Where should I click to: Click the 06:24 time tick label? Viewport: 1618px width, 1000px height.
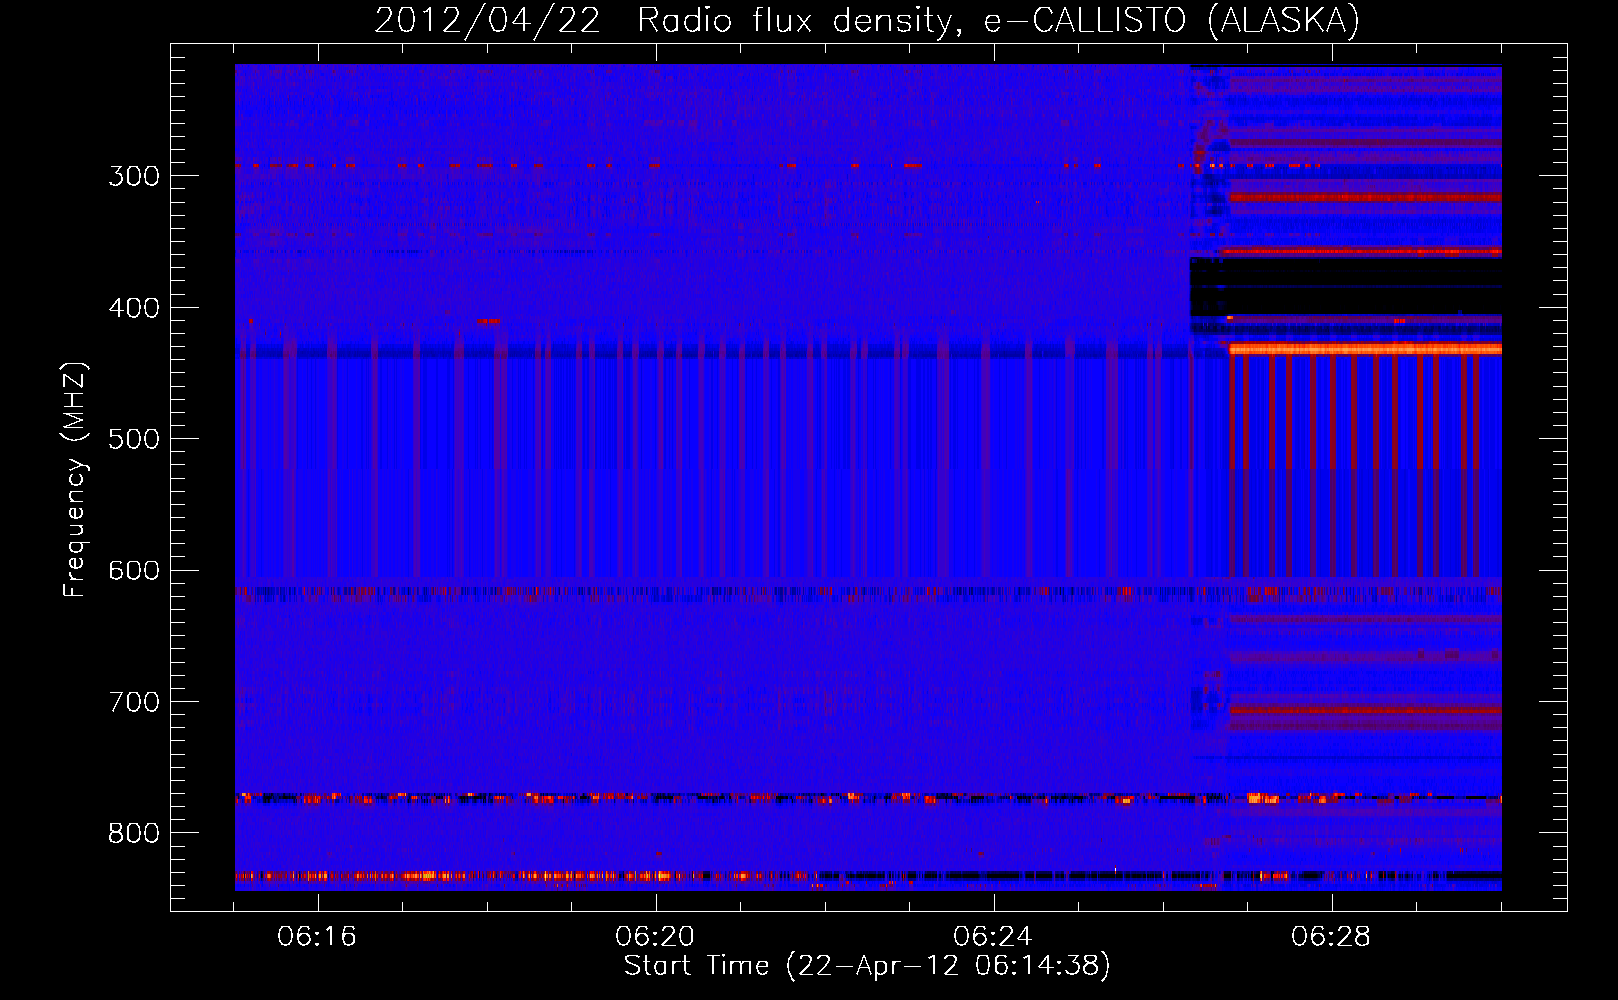993,937
